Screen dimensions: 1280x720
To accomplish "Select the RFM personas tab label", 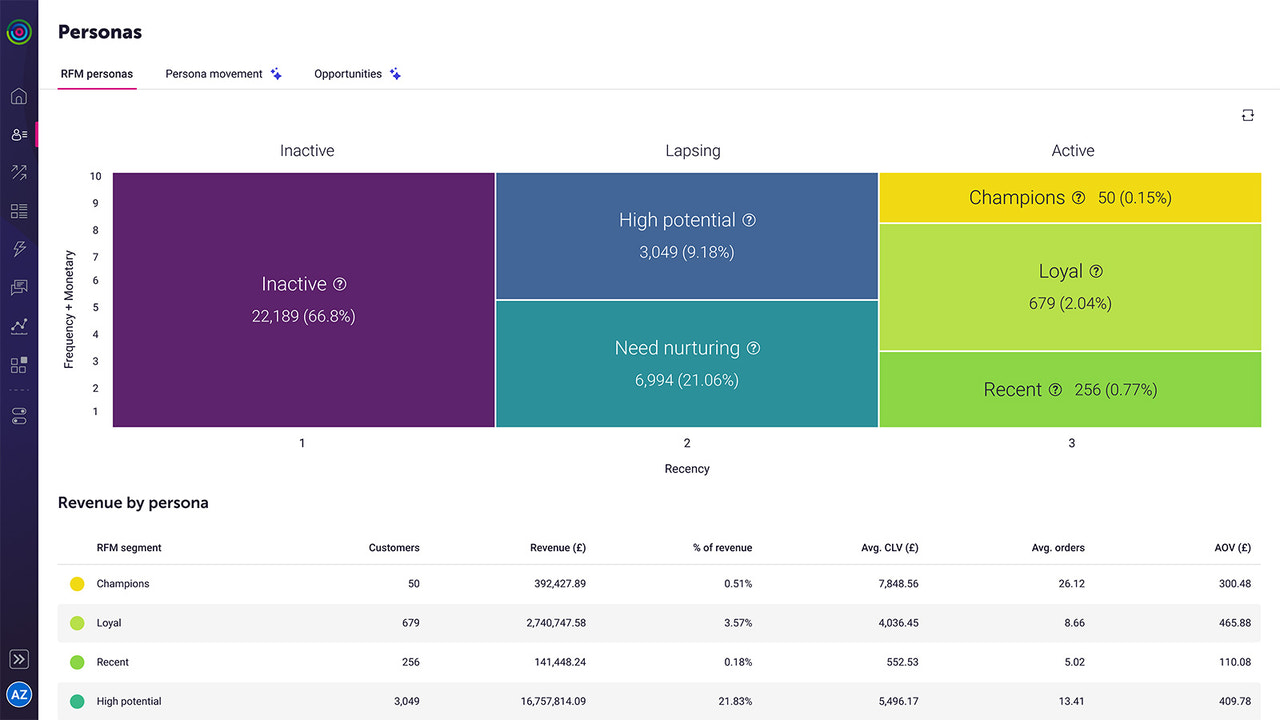I will point(96,73).
